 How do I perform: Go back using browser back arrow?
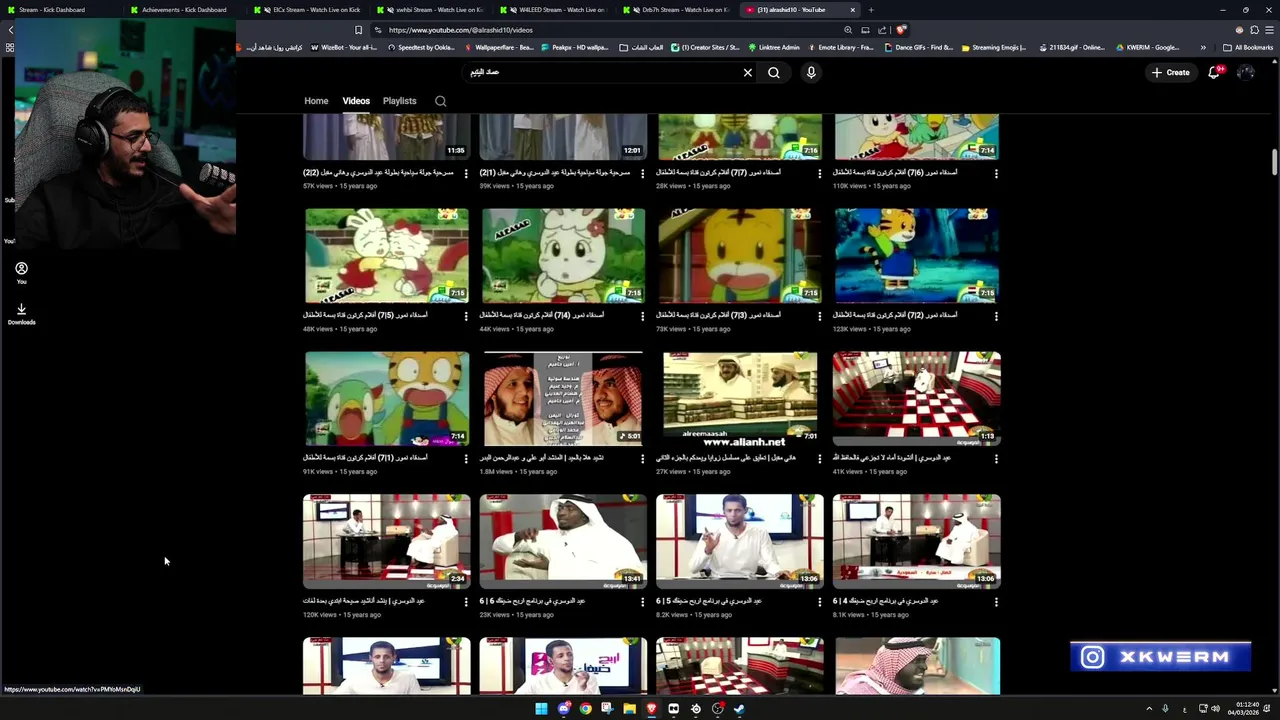pyautogui.click(x=10, y=30)
